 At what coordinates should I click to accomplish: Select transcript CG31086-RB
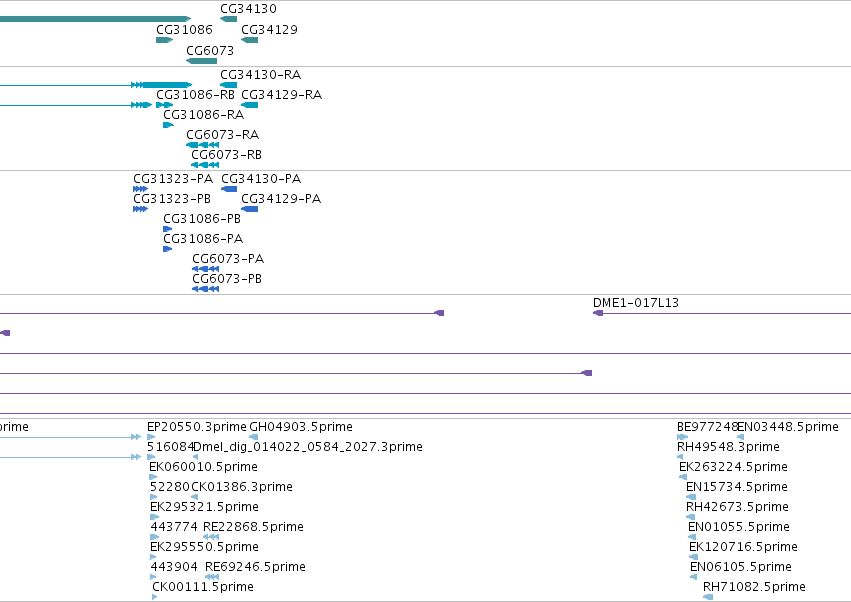(x=164, y=105)
